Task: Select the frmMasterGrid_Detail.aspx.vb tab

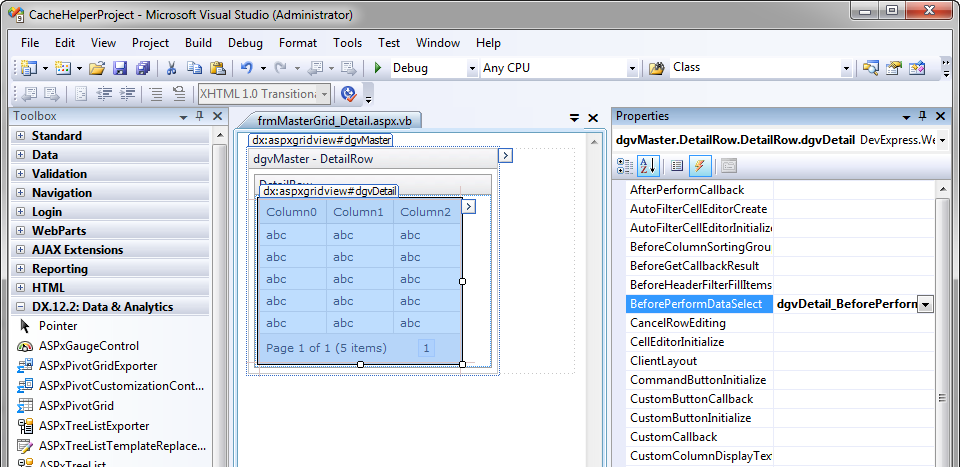Action: point(334,120)
